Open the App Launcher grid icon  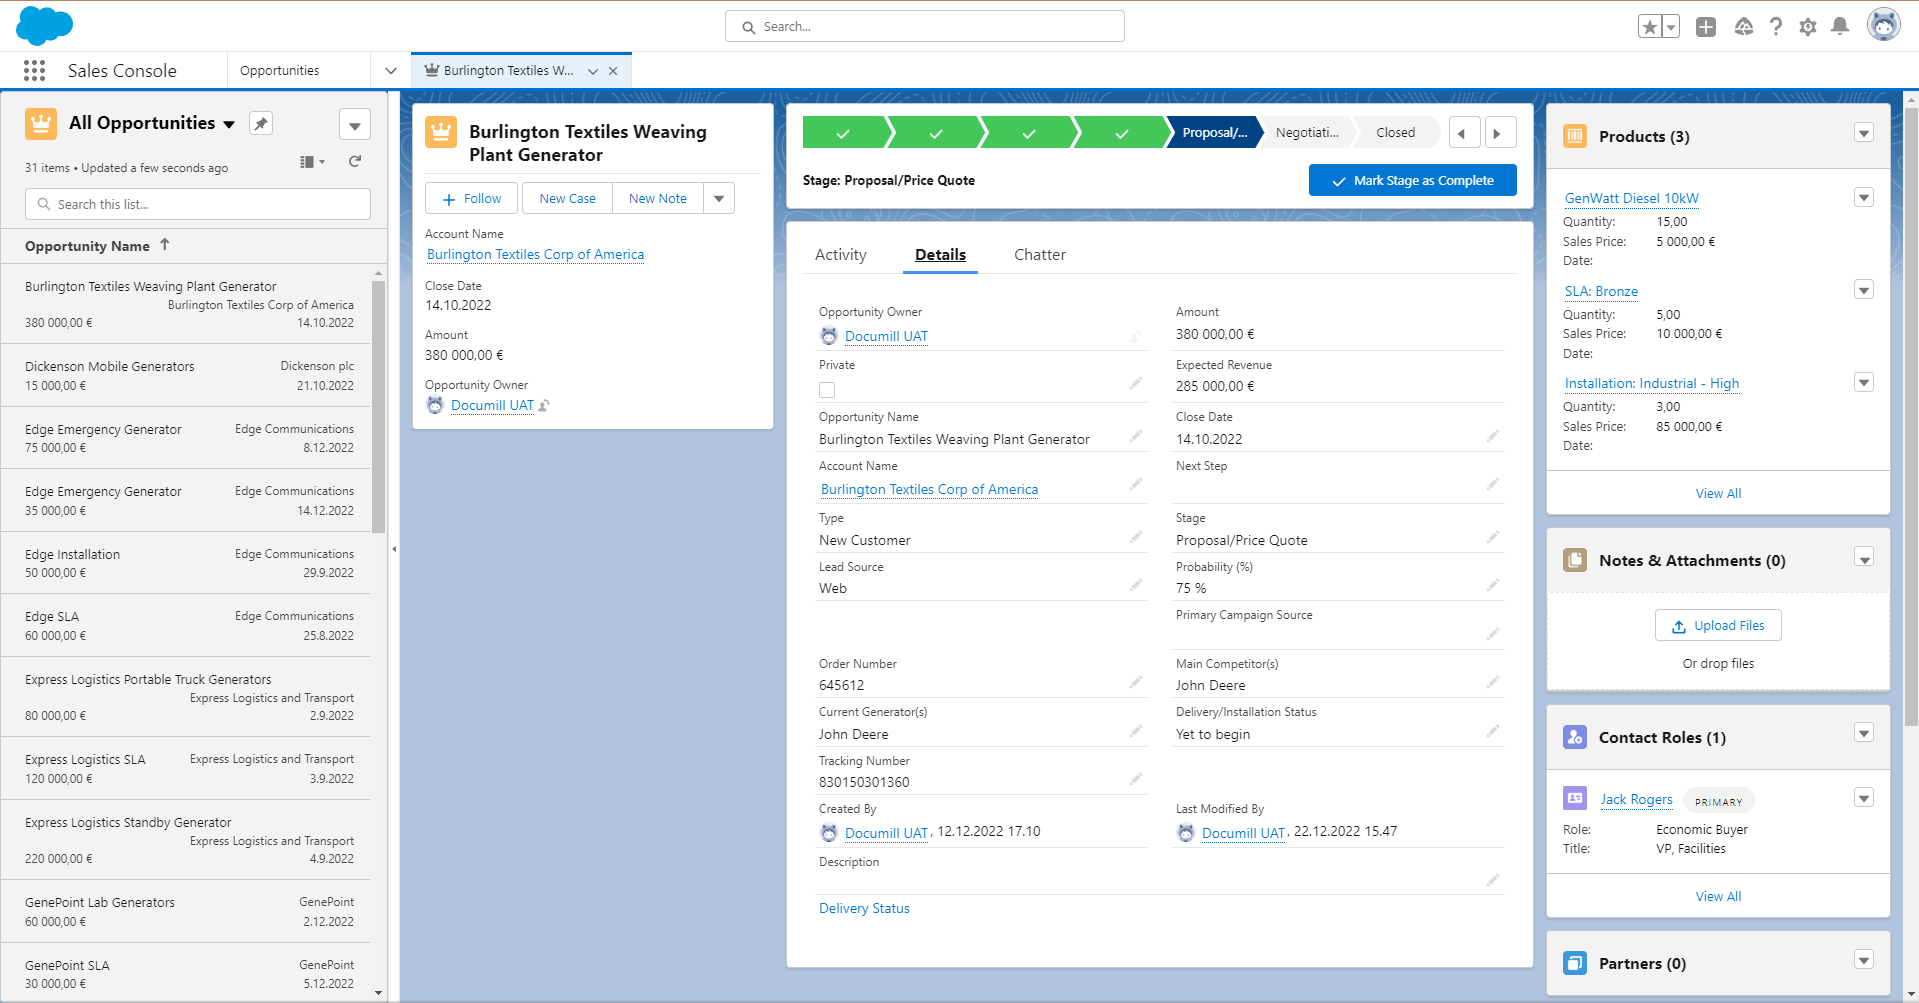(x=35, y=70)
